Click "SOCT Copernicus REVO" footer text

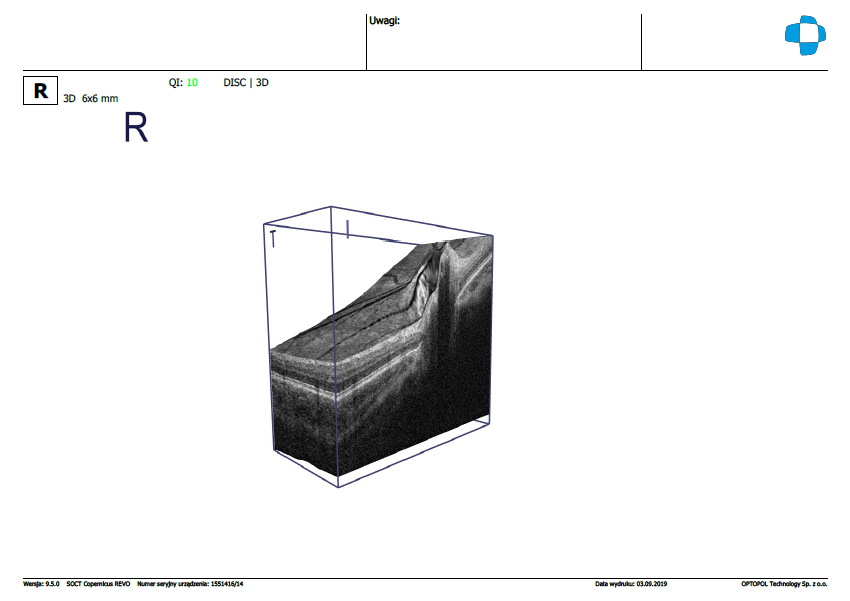[x=98, y=584]
